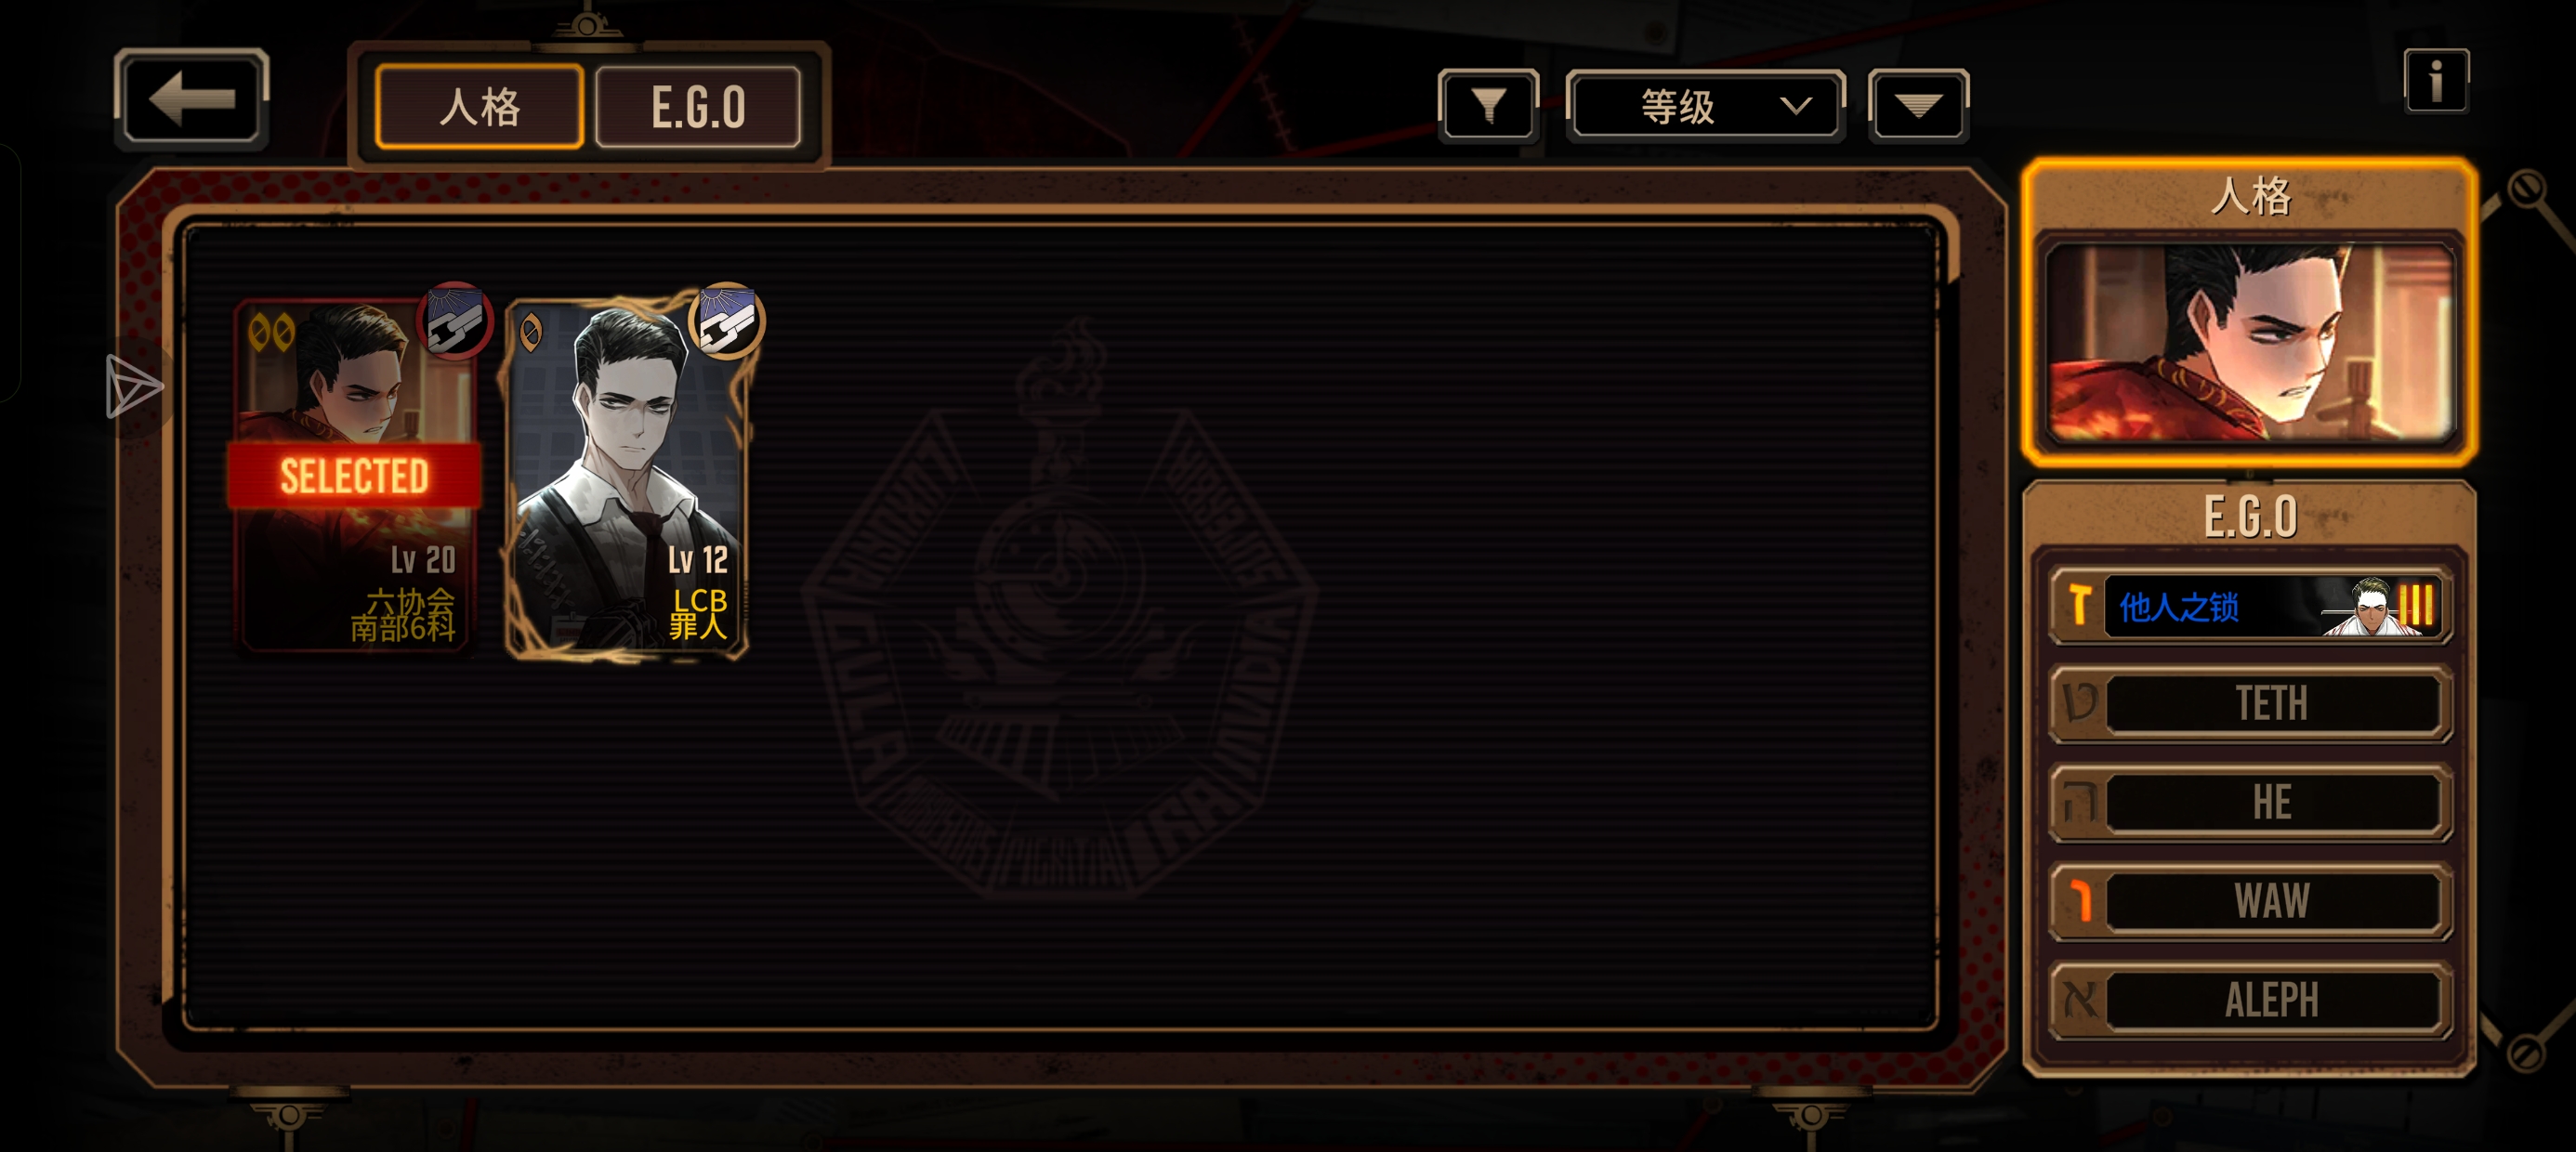2576x1152 pixels.
Task: Toggle sort order with the down triangle button
Action: (1917, 105)
